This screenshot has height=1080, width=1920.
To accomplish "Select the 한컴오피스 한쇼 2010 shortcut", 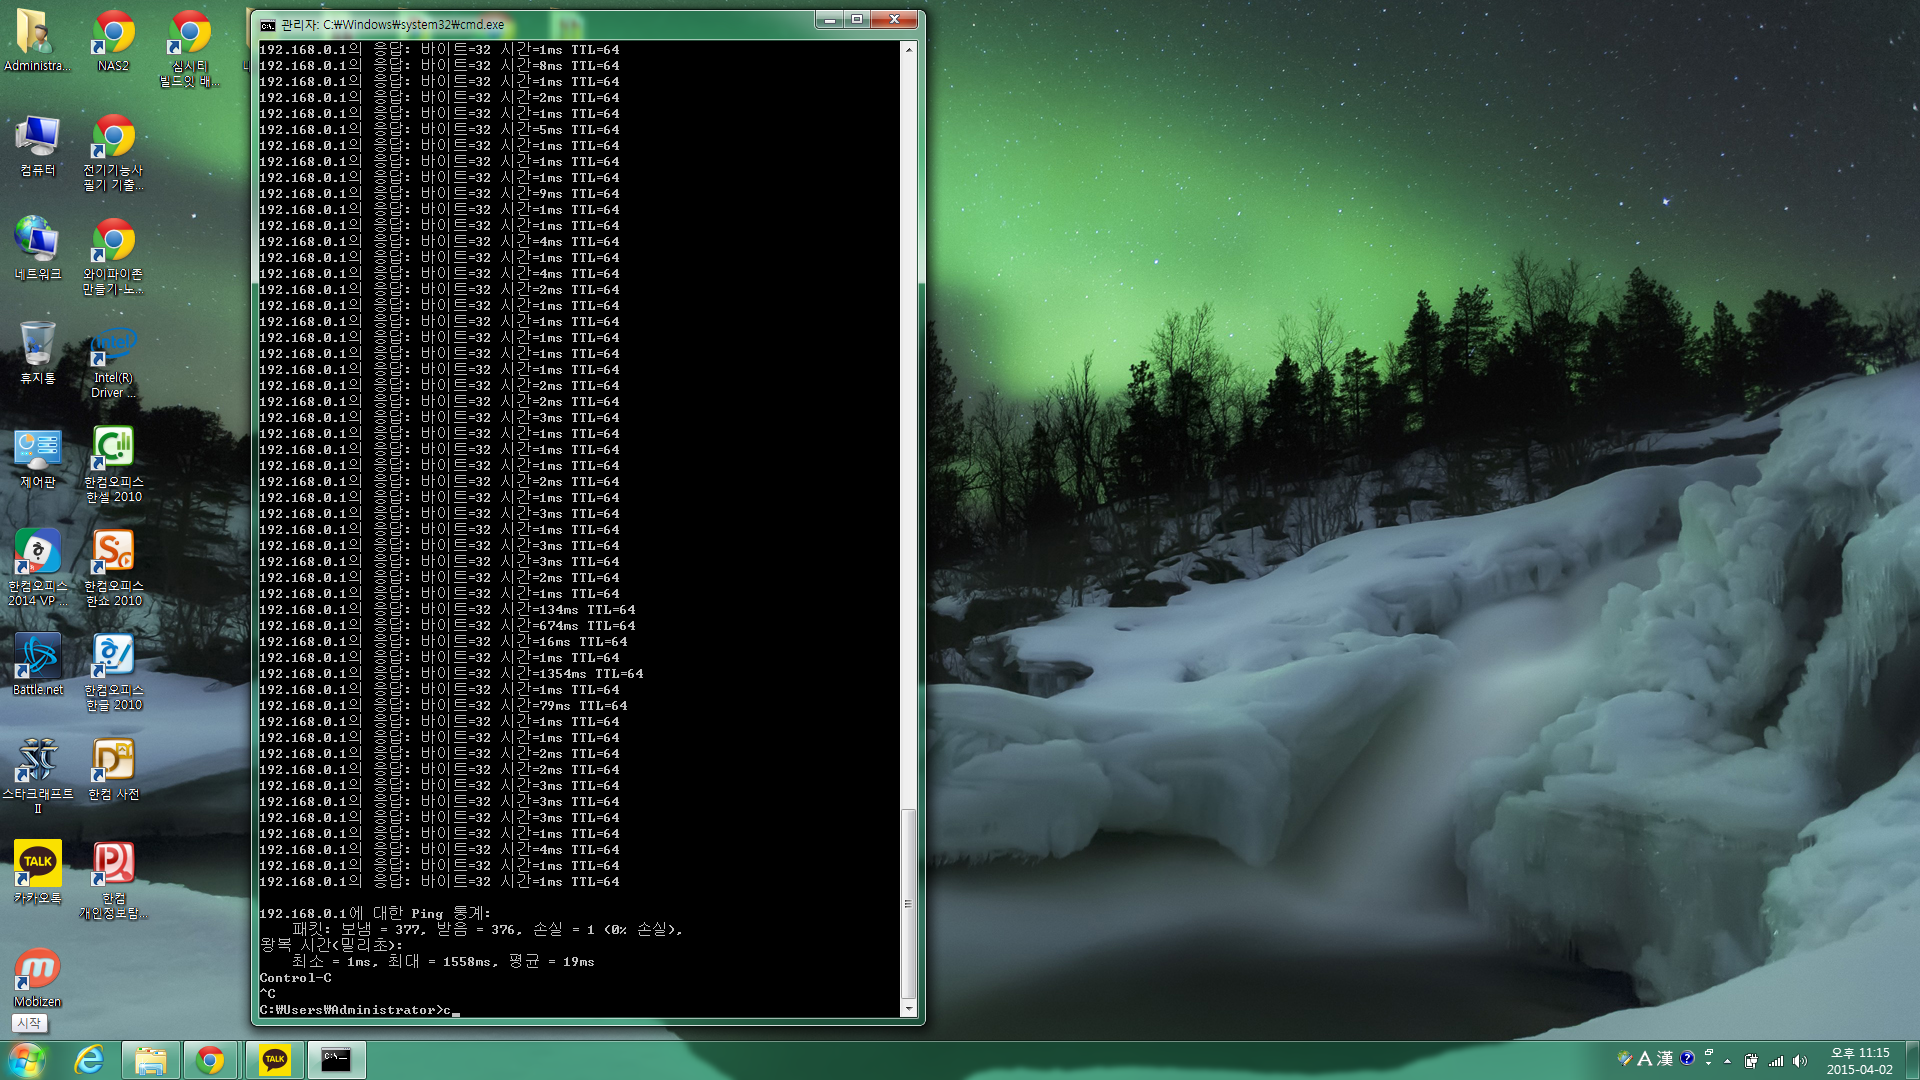I will (113, 569).
